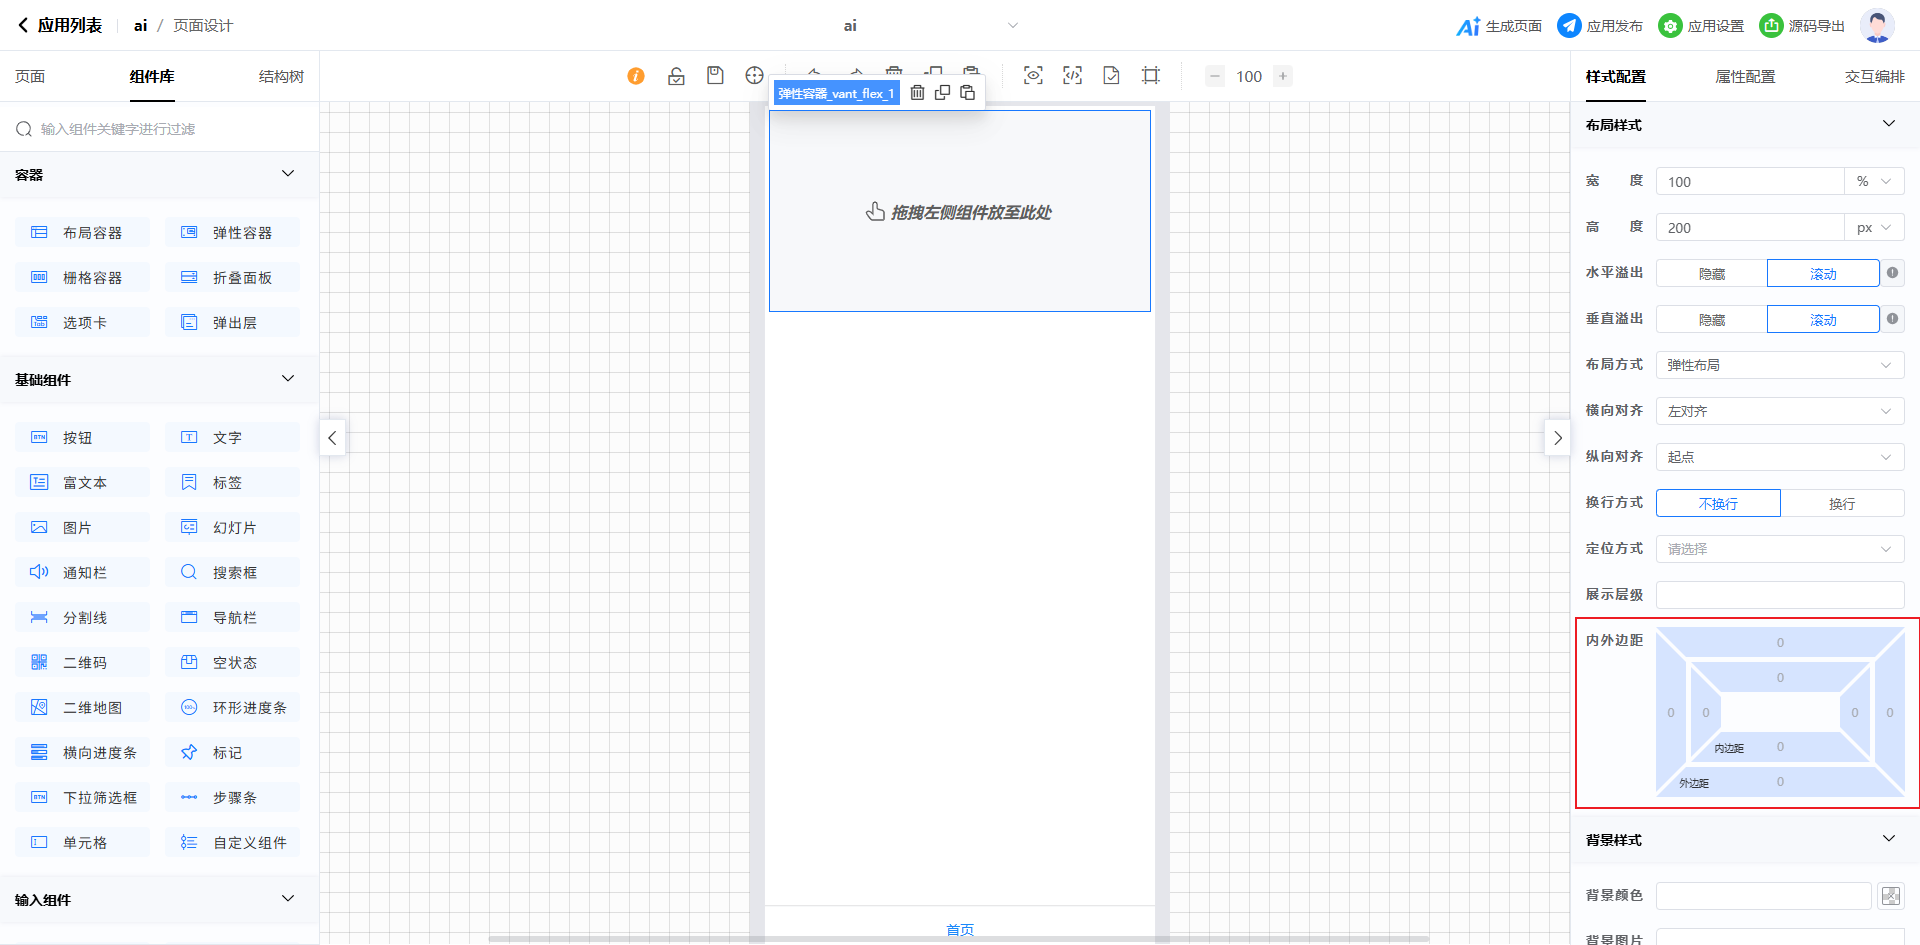Click the AI 生成页面 icon
The width and height of the screenshot is (1920, 945).
pos(1468,26)
